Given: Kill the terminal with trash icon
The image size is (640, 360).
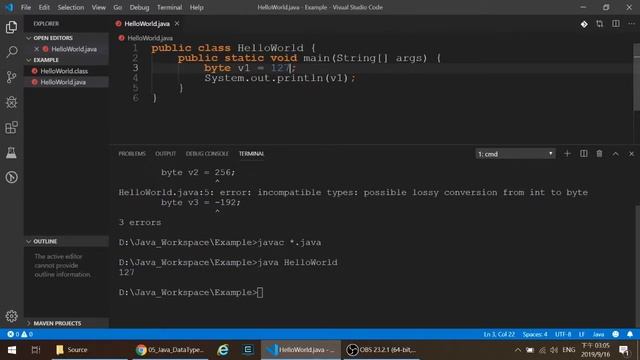Looking at the screenshot, I should [x=599, y=153].
